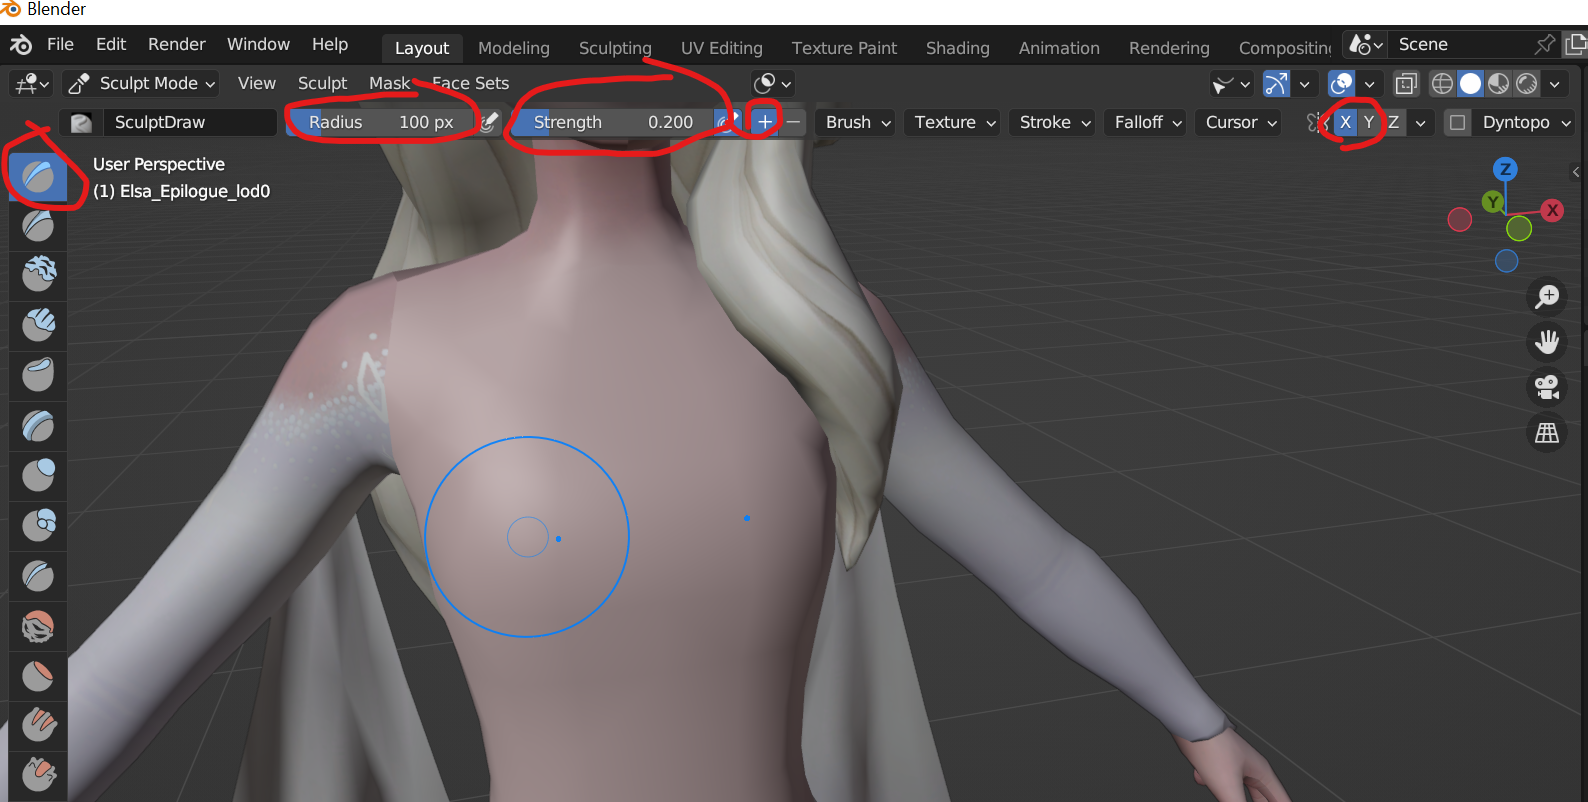Switch to the Sculpting workspace tab
Image resolution: width=1588 pixels, height=802 pixels.
(x=615, y=48)
